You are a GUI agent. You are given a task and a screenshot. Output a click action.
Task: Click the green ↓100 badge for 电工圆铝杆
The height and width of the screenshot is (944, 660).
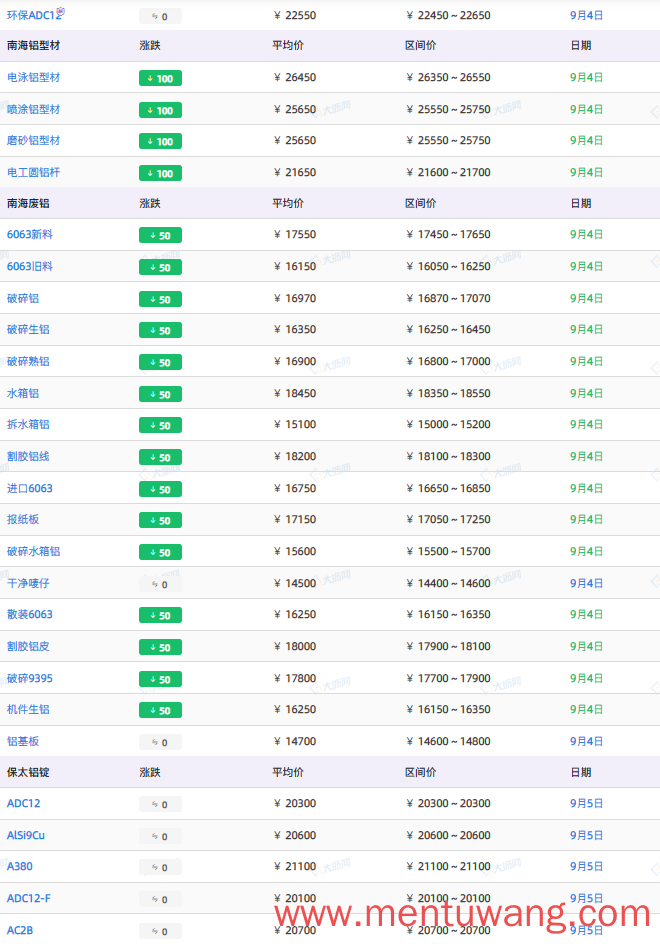(160, 173)
